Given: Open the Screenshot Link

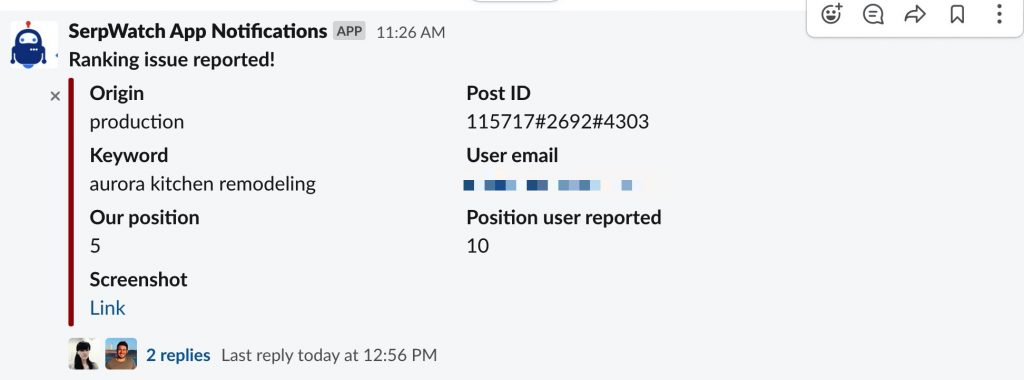Looking at the screenshot, I should [107, 308].
